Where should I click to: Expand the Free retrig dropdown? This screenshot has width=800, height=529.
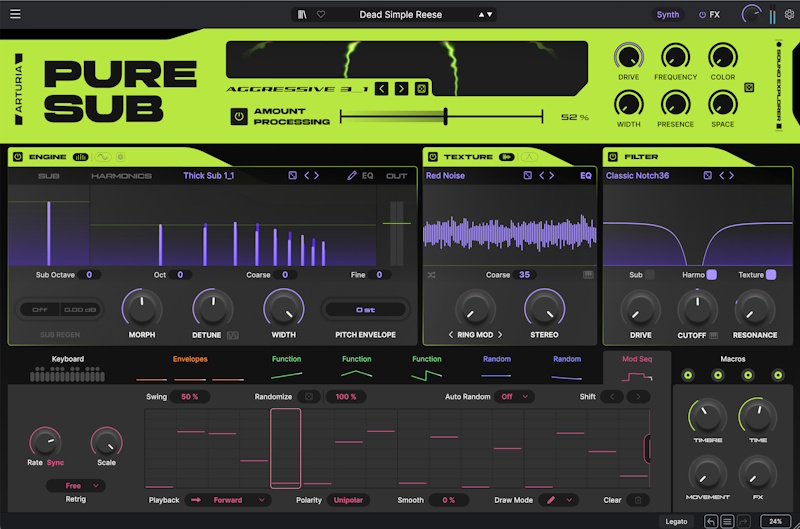(76, 486)
